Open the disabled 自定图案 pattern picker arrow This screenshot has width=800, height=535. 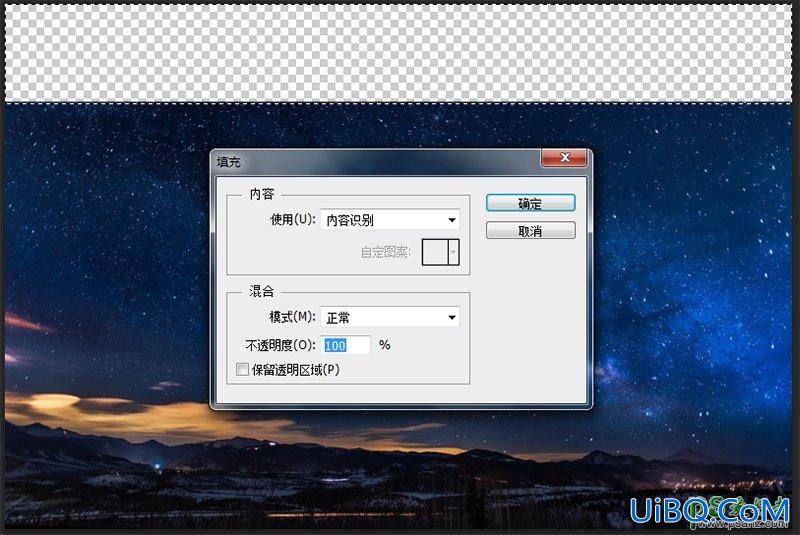pyautogui.click(x=453, y=252)
